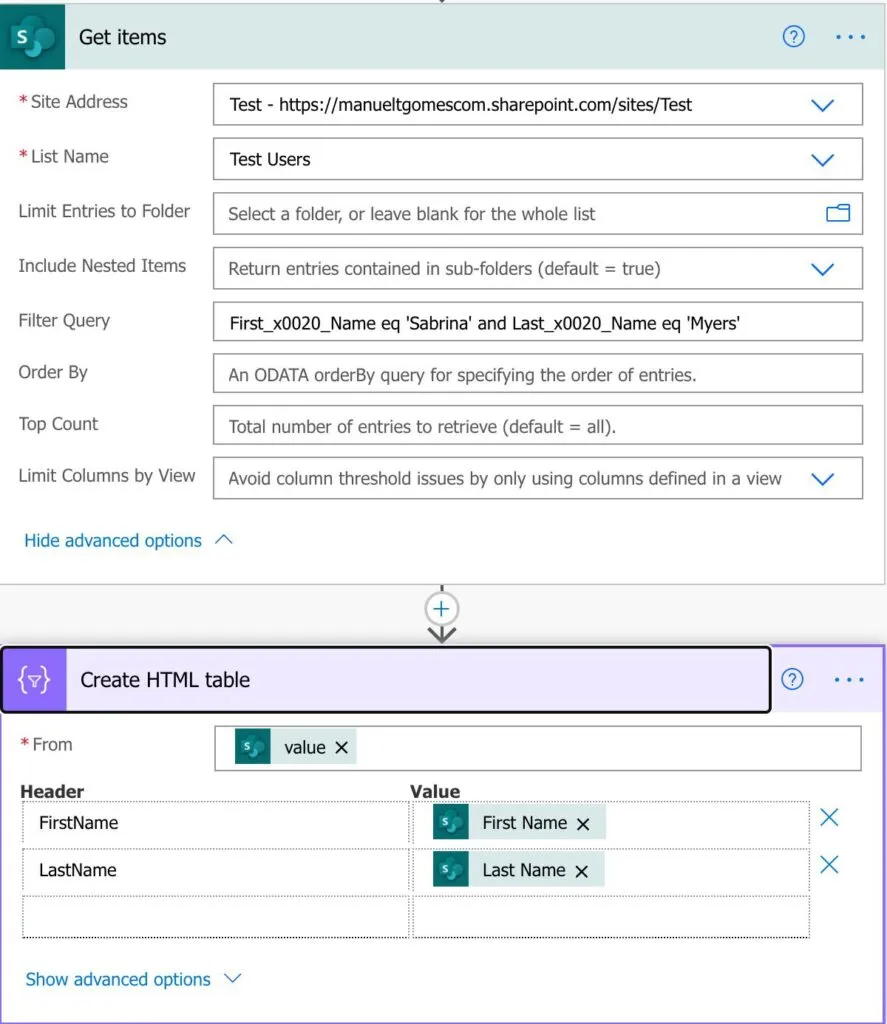887x1024 pixels.
Task: Click the SharePoint icon in Get items header
Action: click(x=32, y=37)
